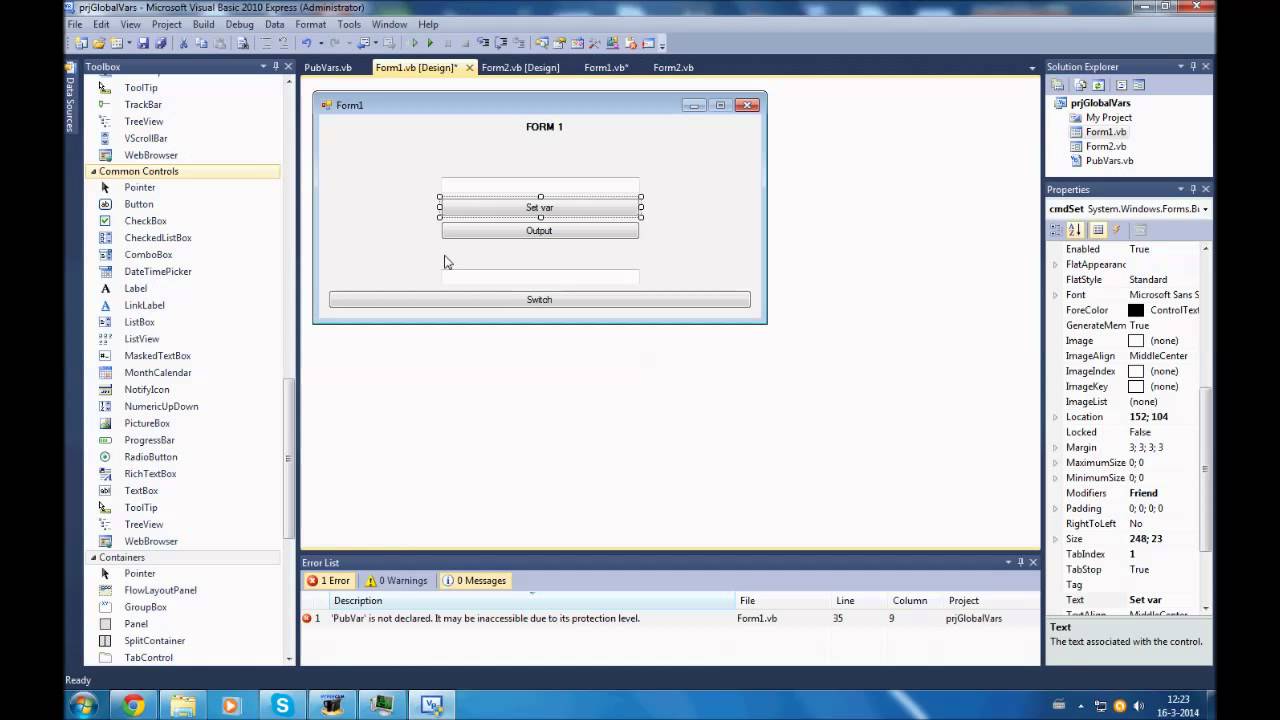Click the Switch button on Form1

(x=540, y=300)
